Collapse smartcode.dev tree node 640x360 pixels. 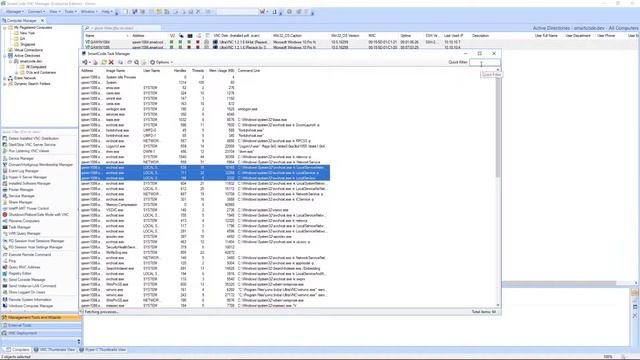coord(11,61)
